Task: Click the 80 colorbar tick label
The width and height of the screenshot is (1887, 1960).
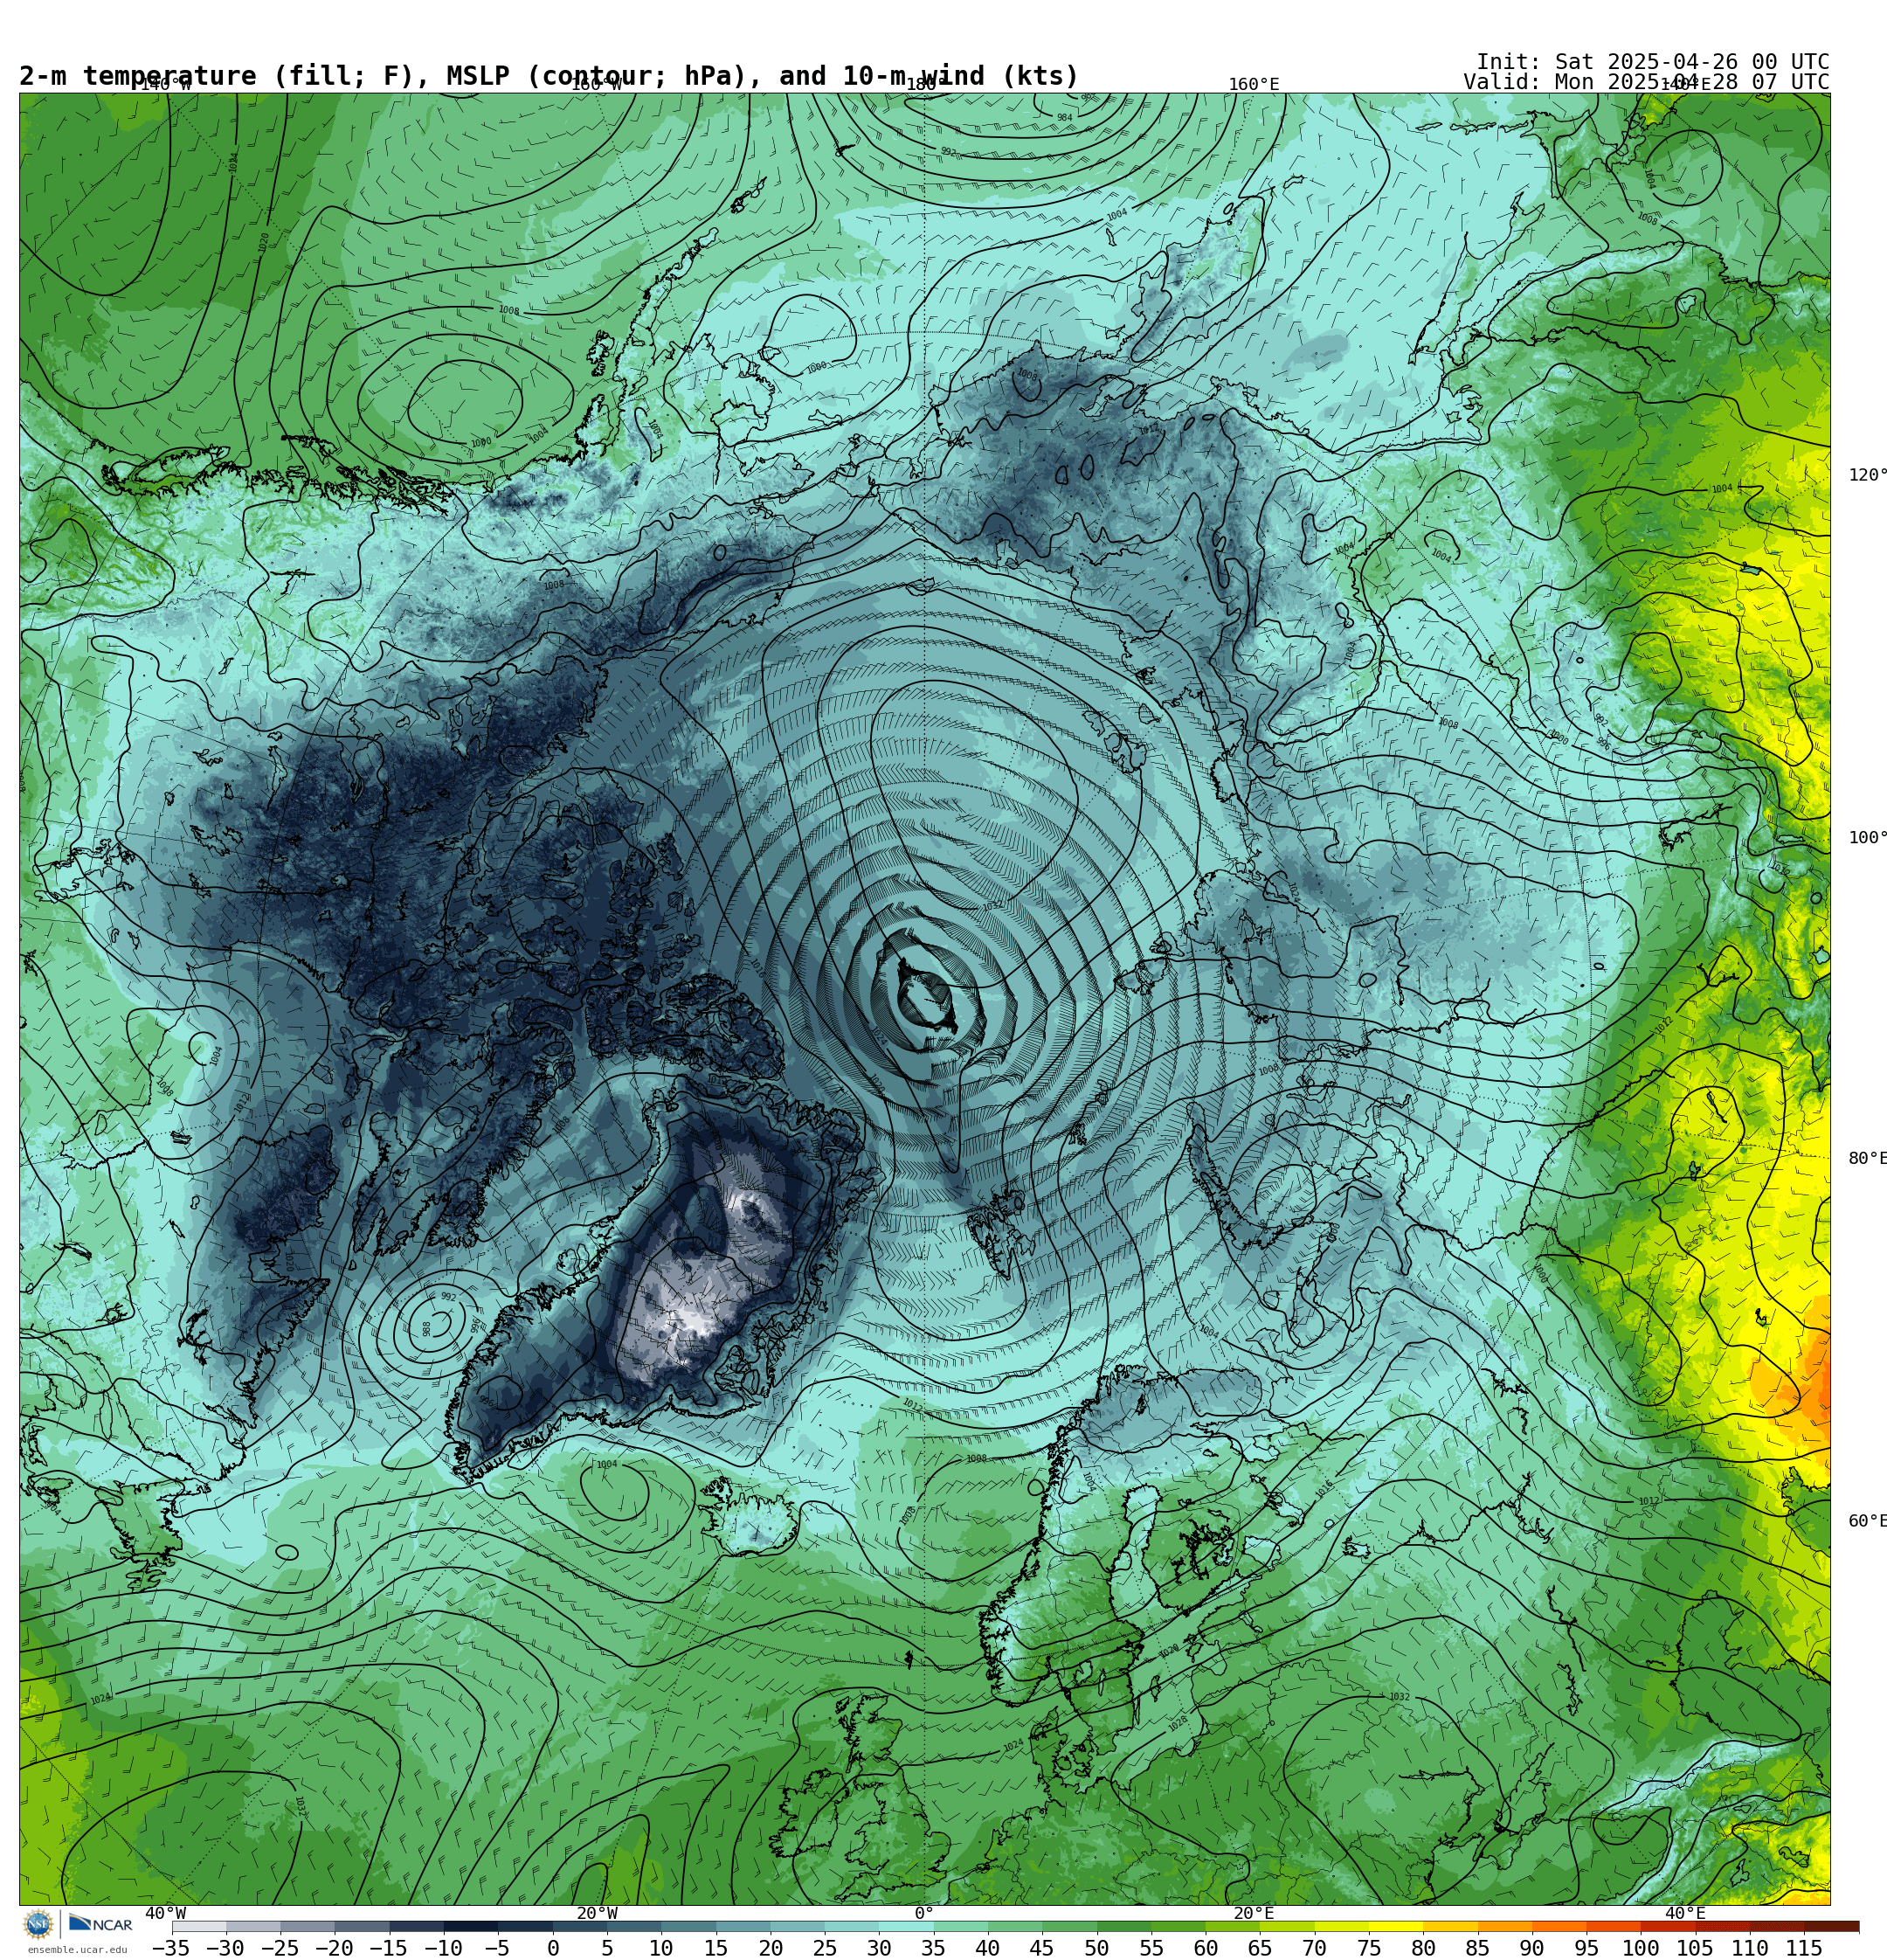Action: (x=1422, y=1948)
